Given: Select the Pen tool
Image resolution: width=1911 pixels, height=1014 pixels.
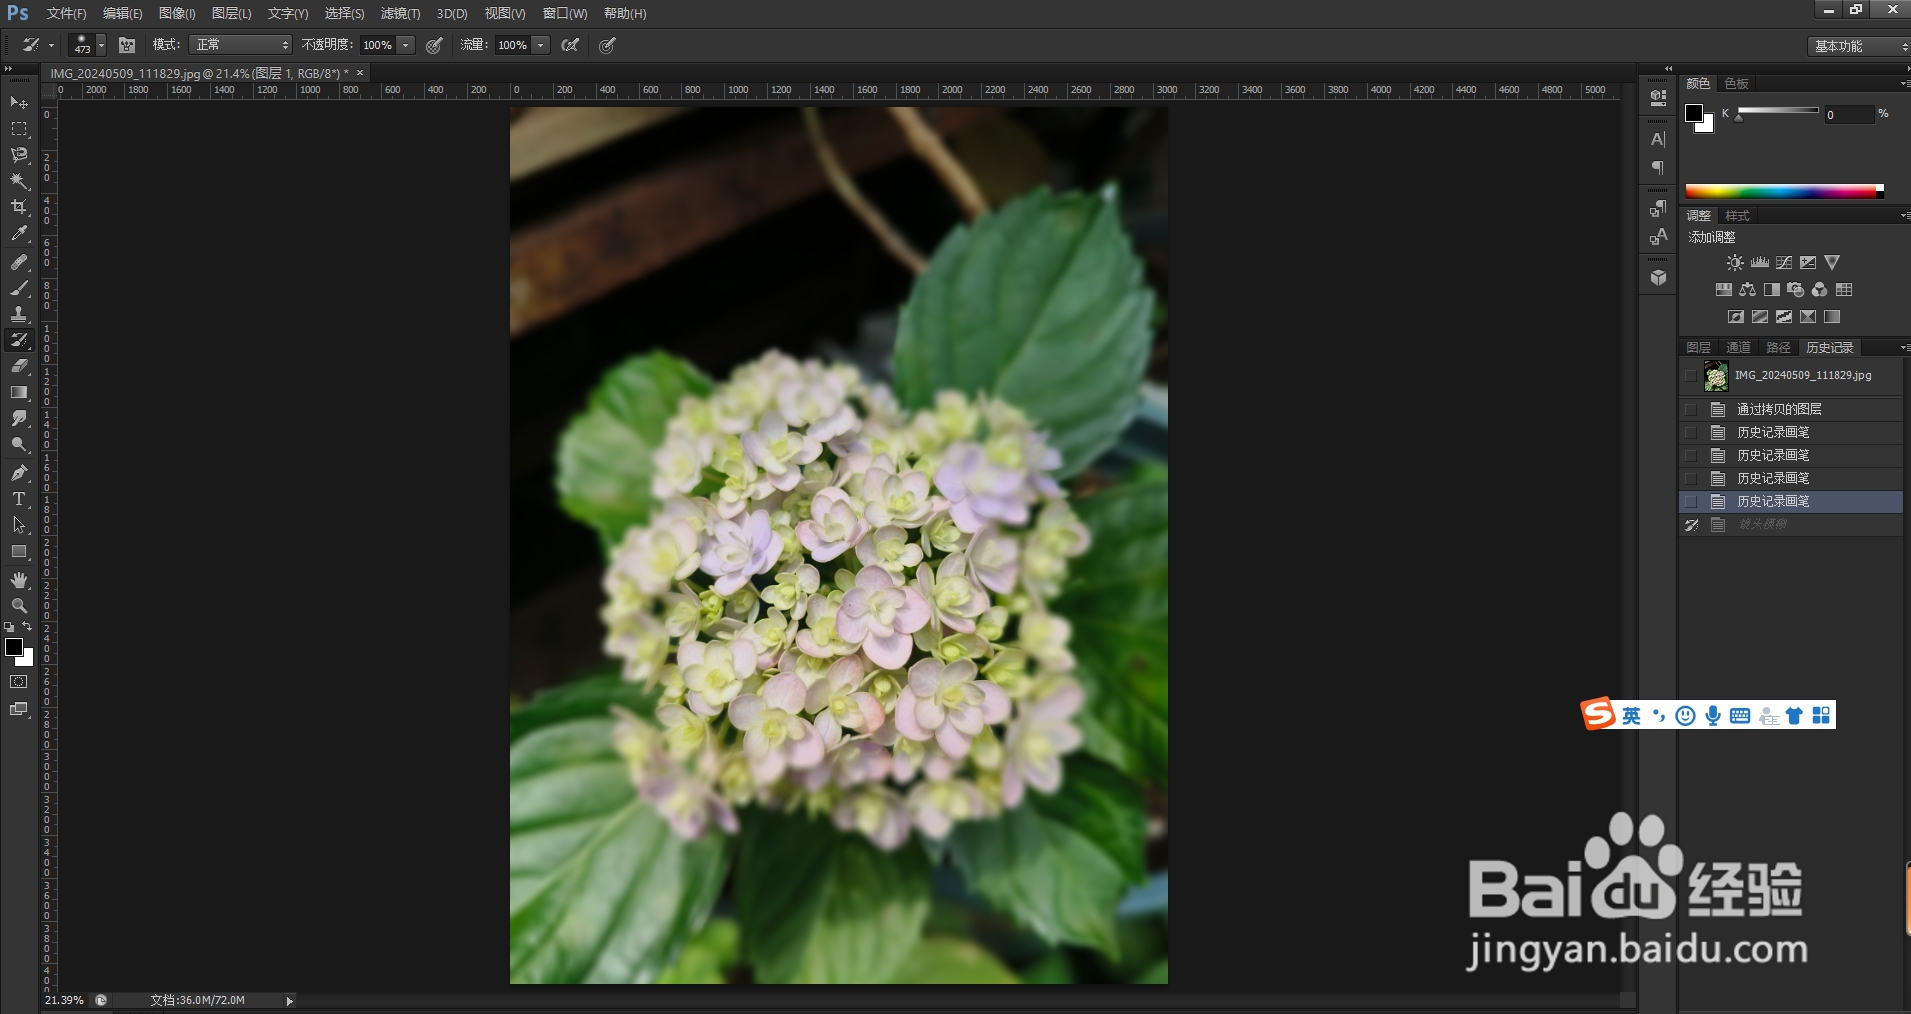Looking at the screenshot, I should click(x=19, y=473).
